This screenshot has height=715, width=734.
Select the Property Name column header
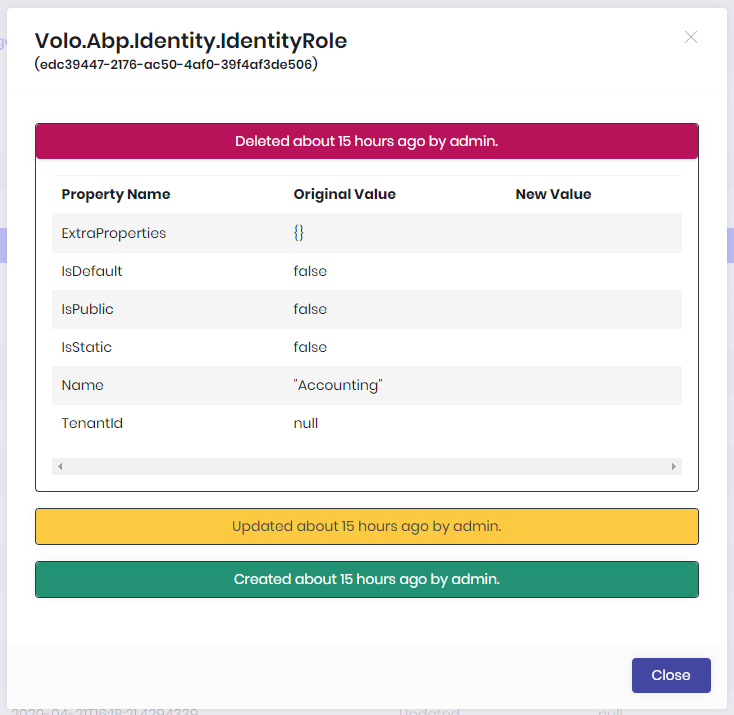(x=116, y=194)
